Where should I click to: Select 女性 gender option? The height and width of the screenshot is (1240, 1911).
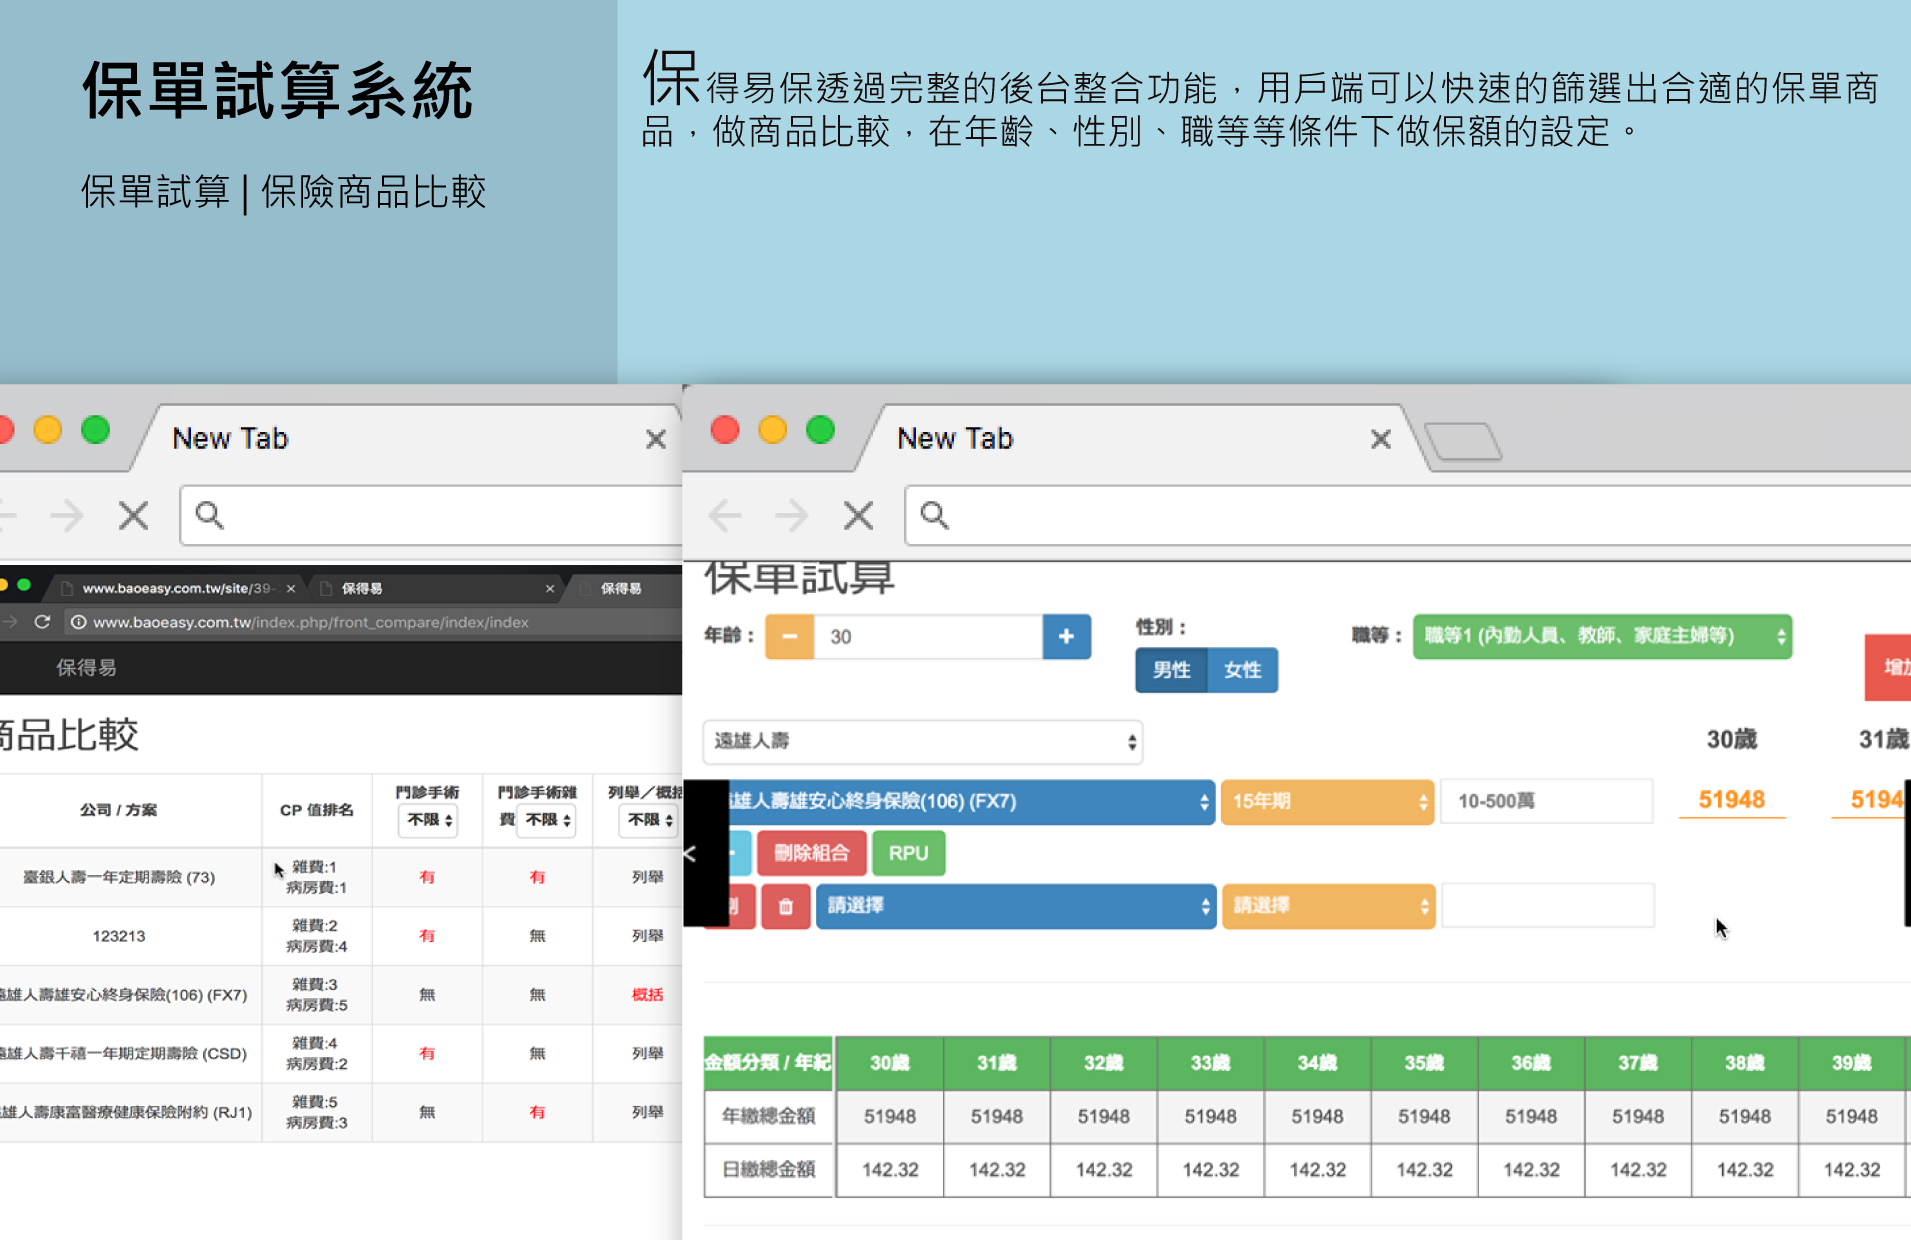(x=1242, y=670)
